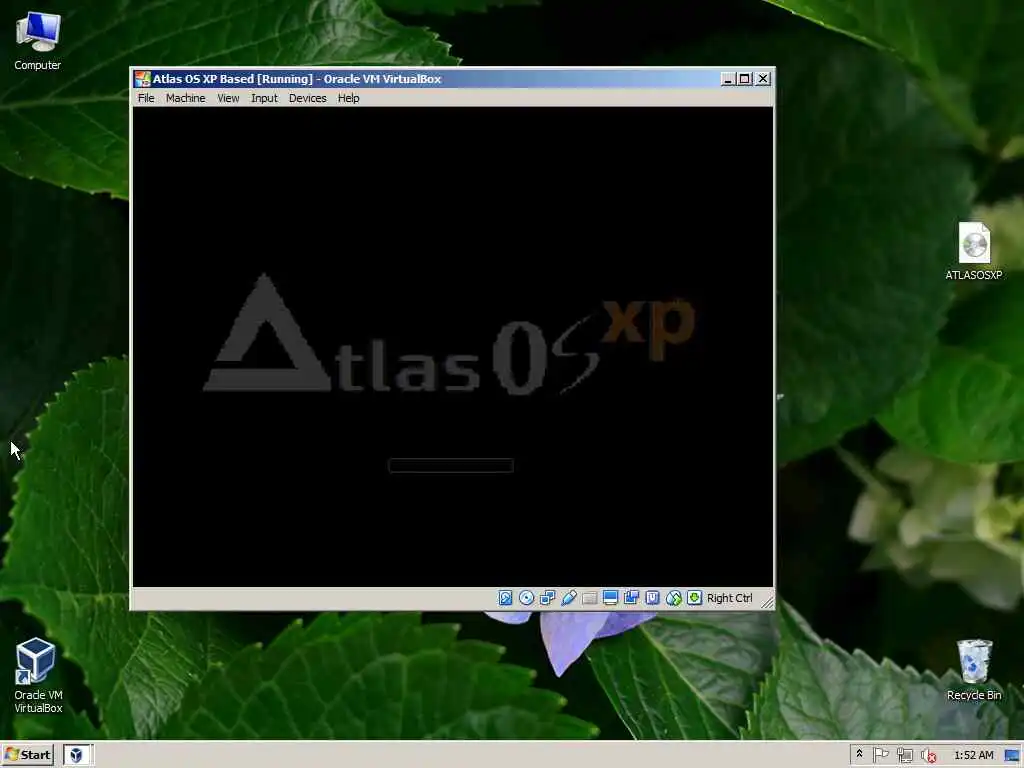Image resolution: width=1024 pixels, height=768 pixels.
Task: Click the 1:52 AM taskbar clock
Action: click(974, 755)
